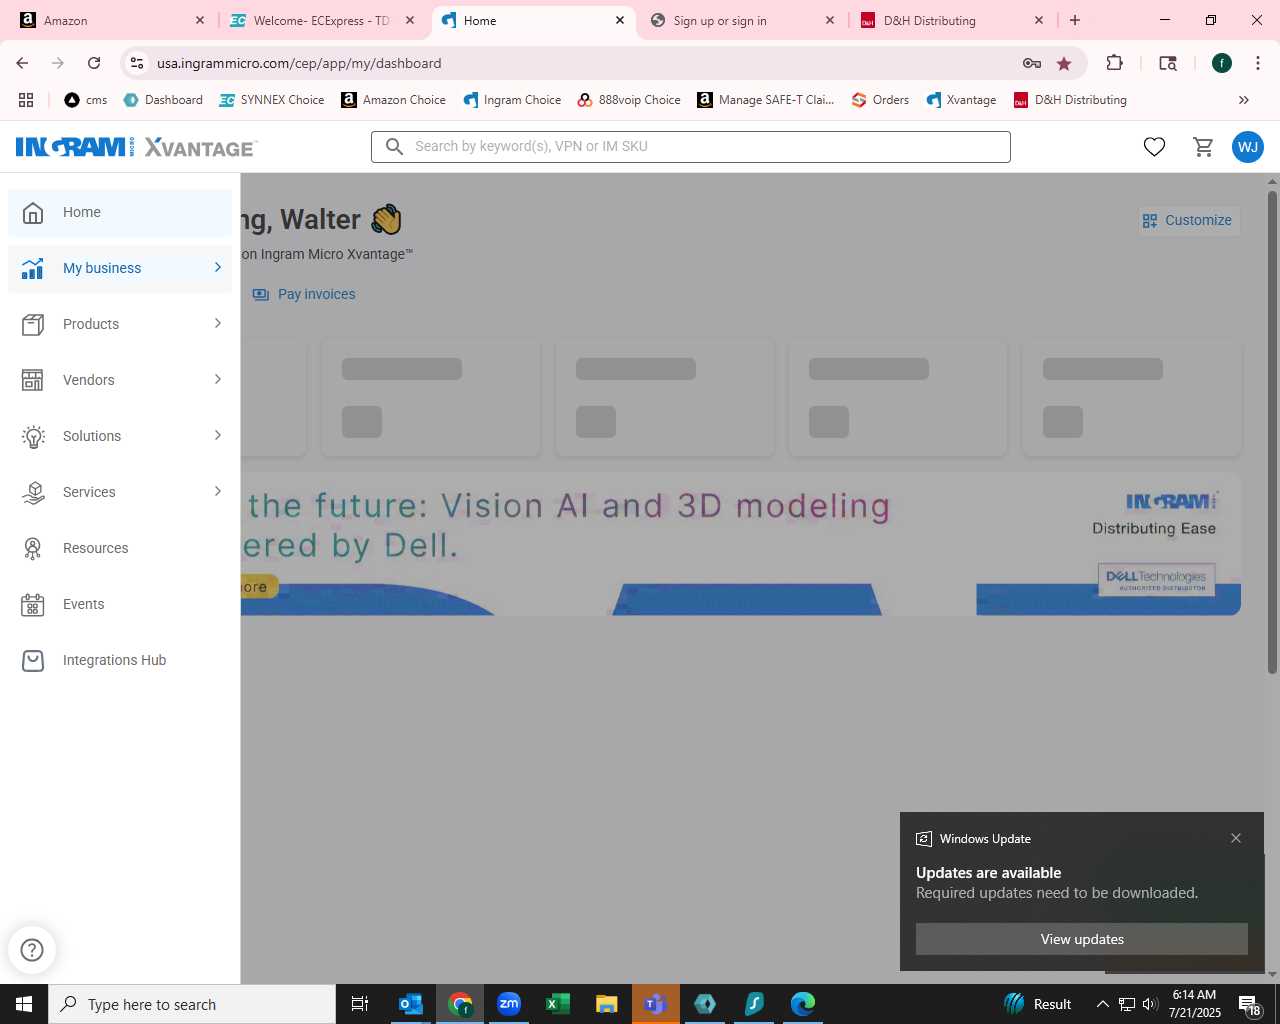Open Excel from the taskbar
This screenshot has width=1280, height=1024.
coord(558,1004)
